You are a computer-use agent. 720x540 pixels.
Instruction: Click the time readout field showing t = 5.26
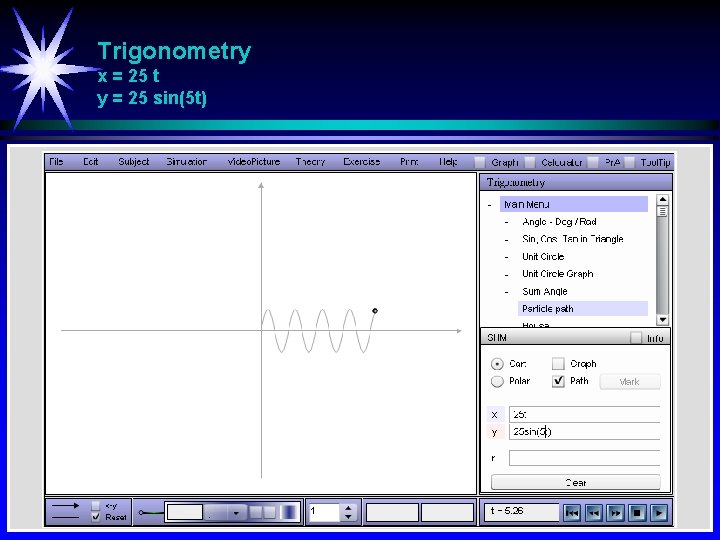[522, 512]
